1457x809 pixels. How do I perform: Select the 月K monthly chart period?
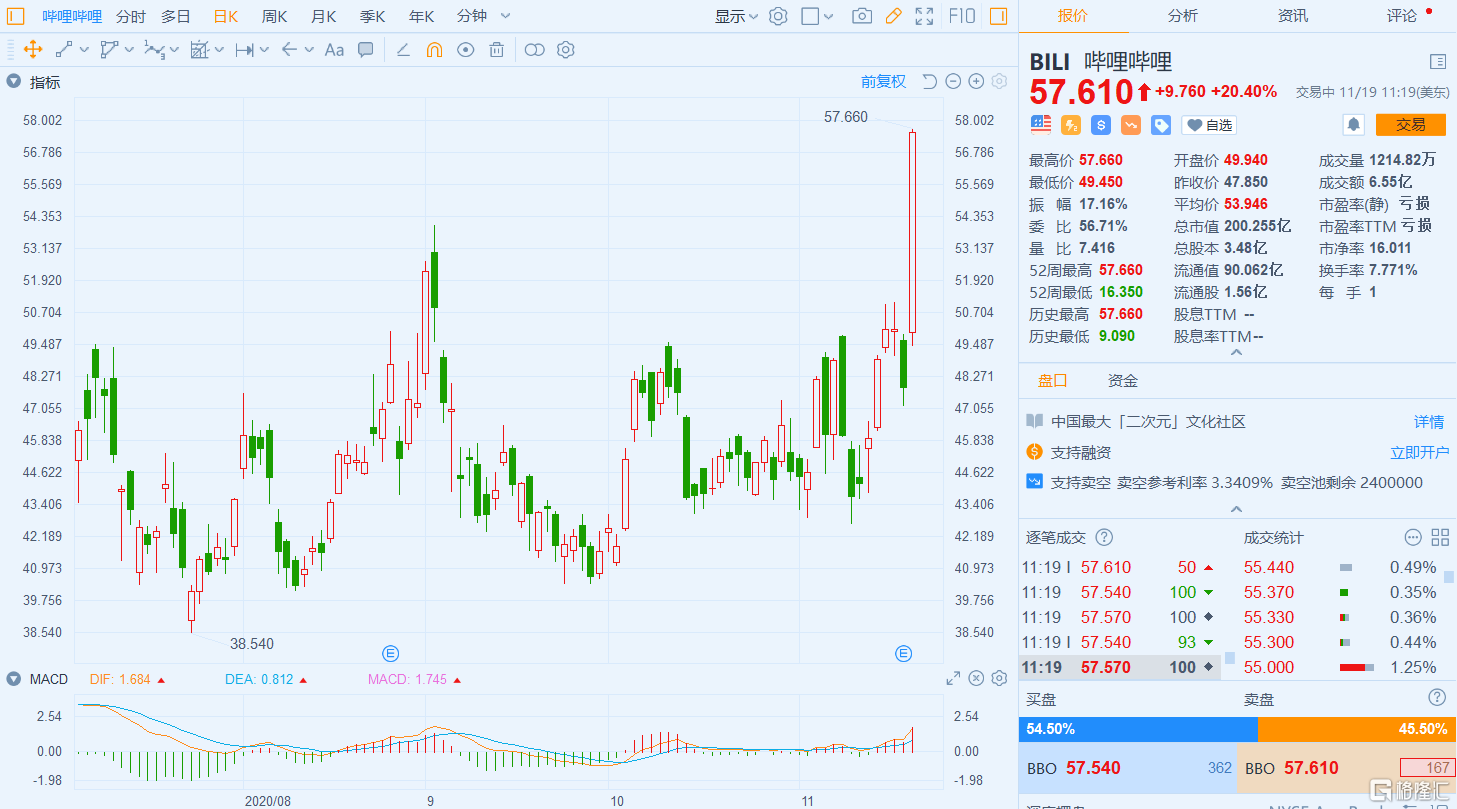(x=323, y=16)
